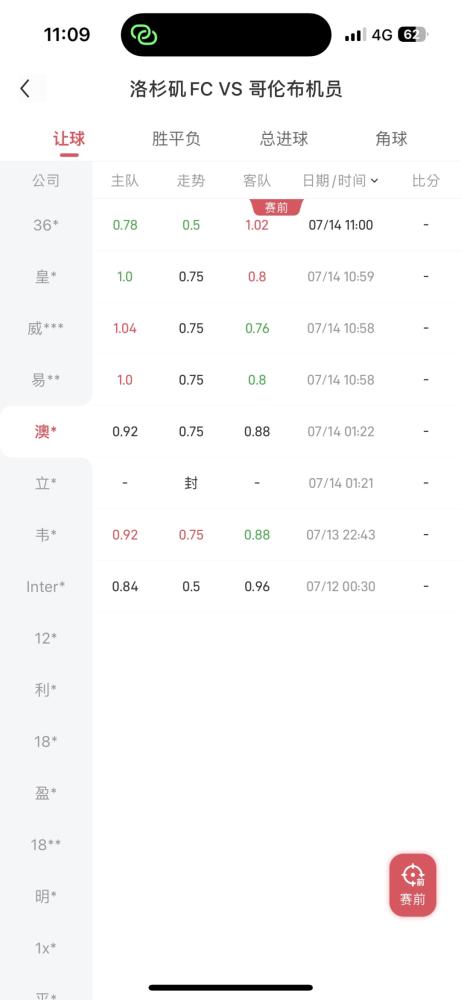461x1000 pixels.
Task: Select company 皇* in sidebar
Action: point(46,276)
